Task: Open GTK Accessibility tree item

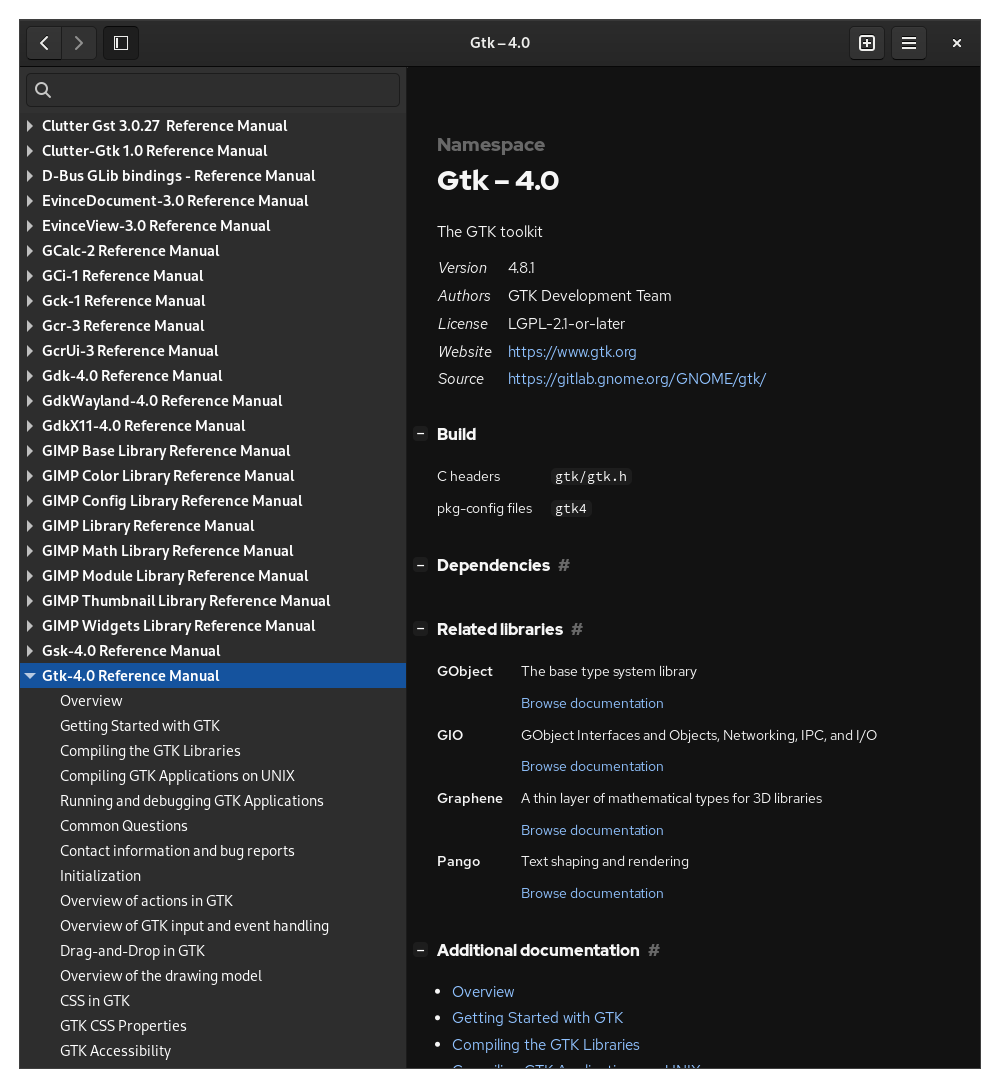Action: click(212, 1050)
